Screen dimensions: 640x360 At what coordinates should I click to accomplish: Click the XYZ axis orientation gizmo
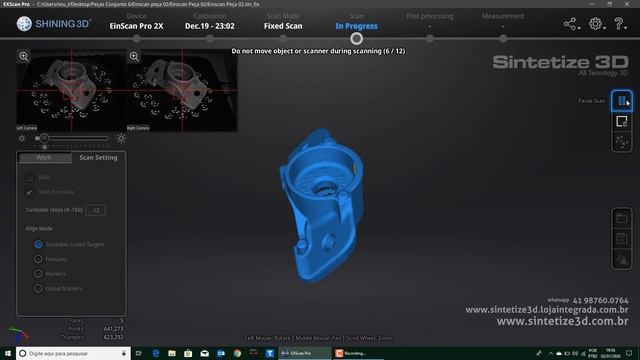(19, 334)
